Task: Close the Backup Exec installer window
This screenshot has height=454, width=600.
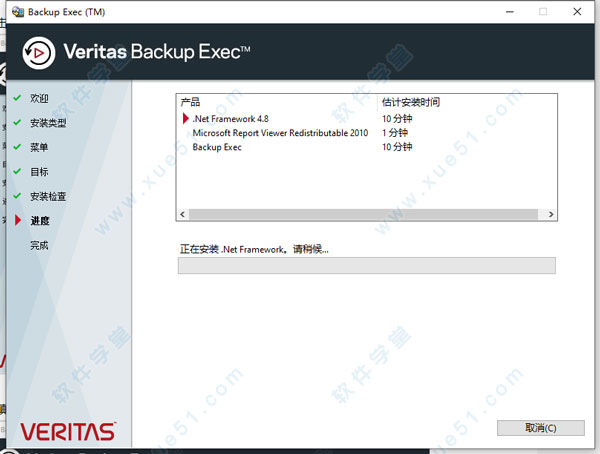Action: tap(577, 12)
